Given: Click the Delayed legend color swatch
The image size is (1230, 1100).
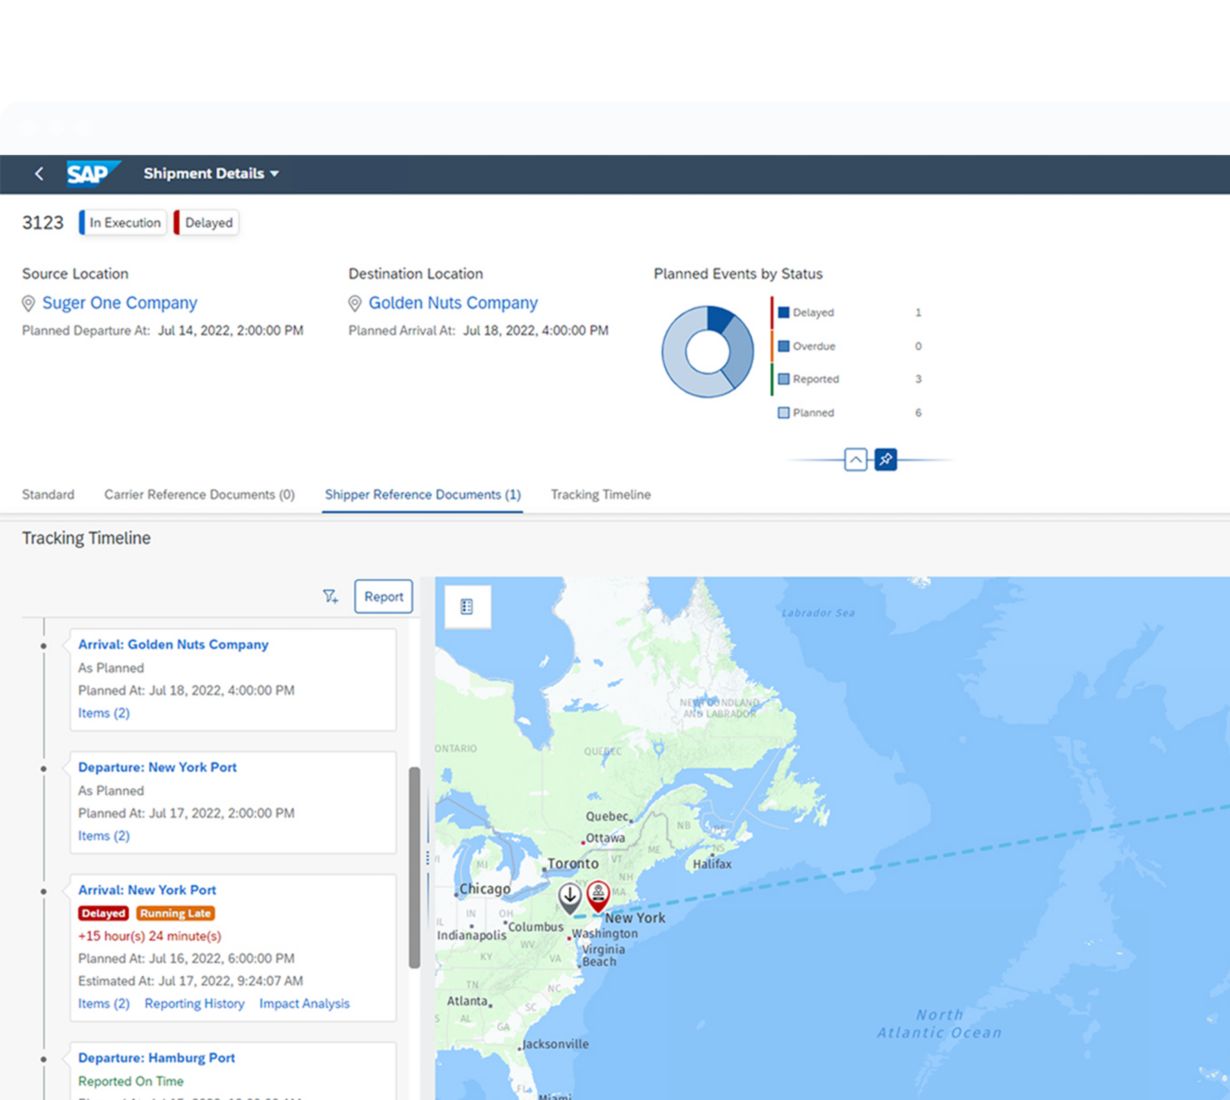Looking at the screenshot, I should (x=784, y=313).
